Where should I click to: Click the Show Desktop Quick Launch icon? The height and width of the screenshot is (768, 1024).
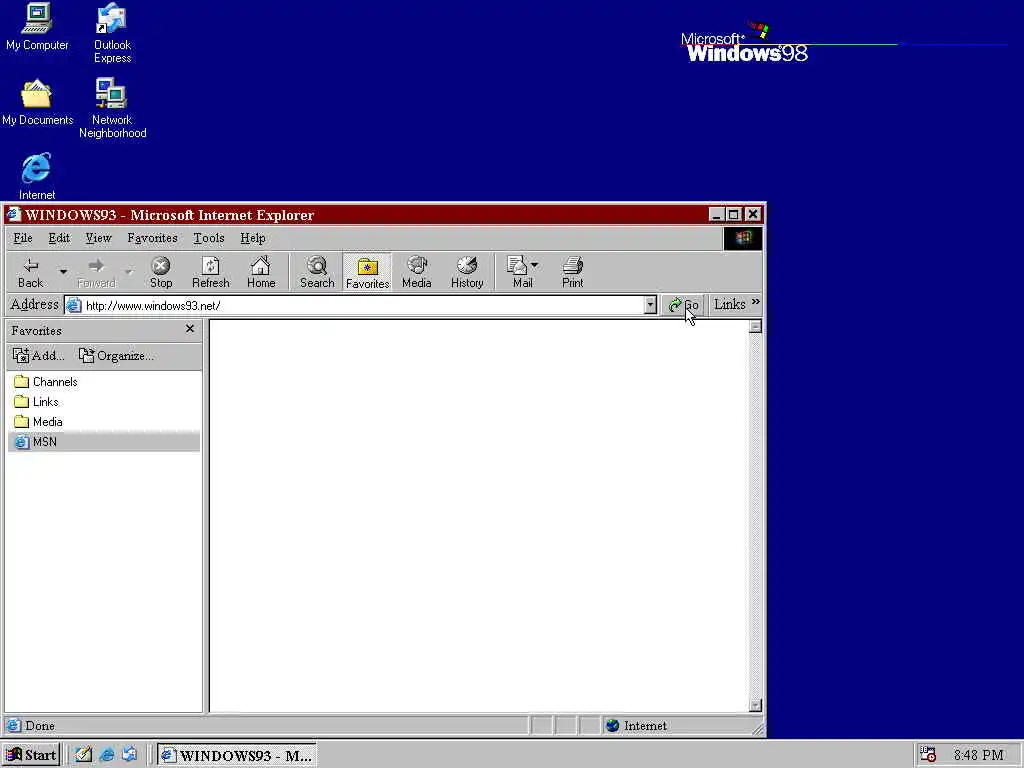coord(83,755)
